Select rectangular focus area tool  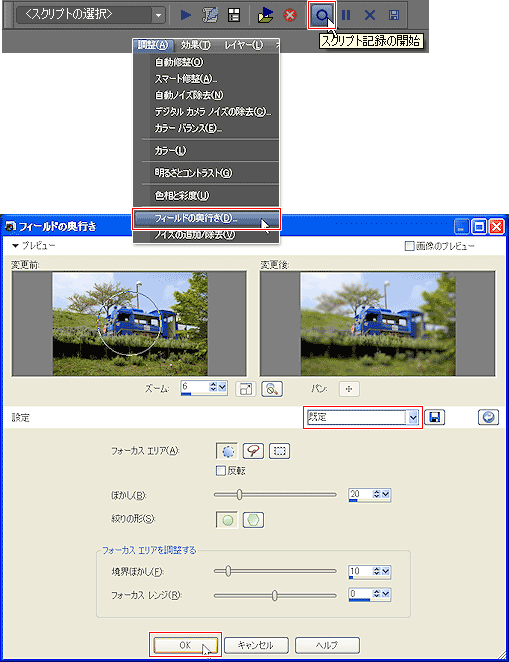[x=279, y=451]
